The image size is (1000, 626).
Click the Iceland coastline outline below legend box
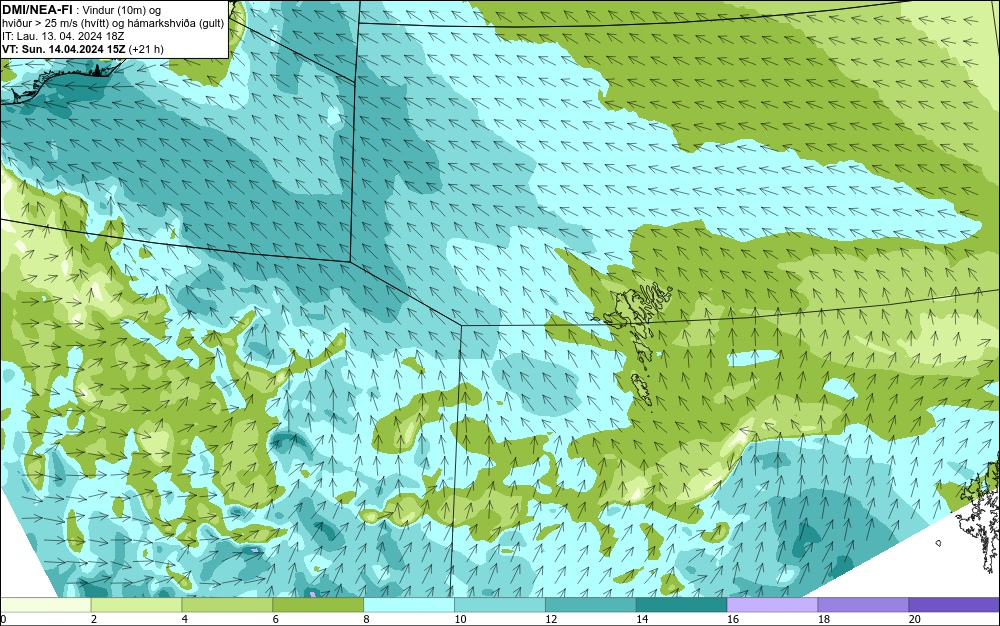61,80
